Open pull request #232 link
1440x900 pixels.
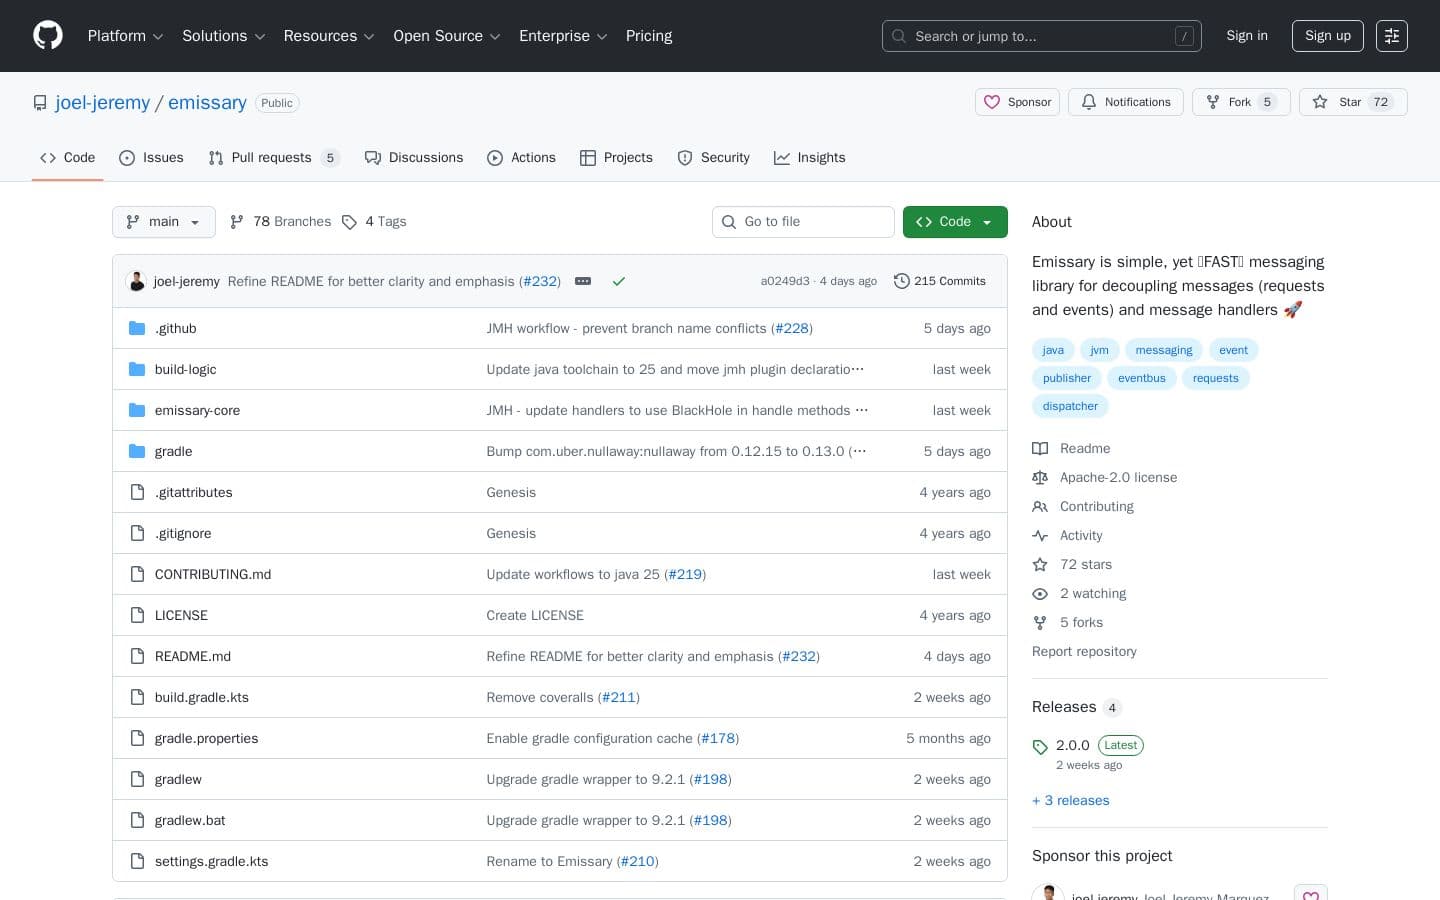tap(539, 281)
